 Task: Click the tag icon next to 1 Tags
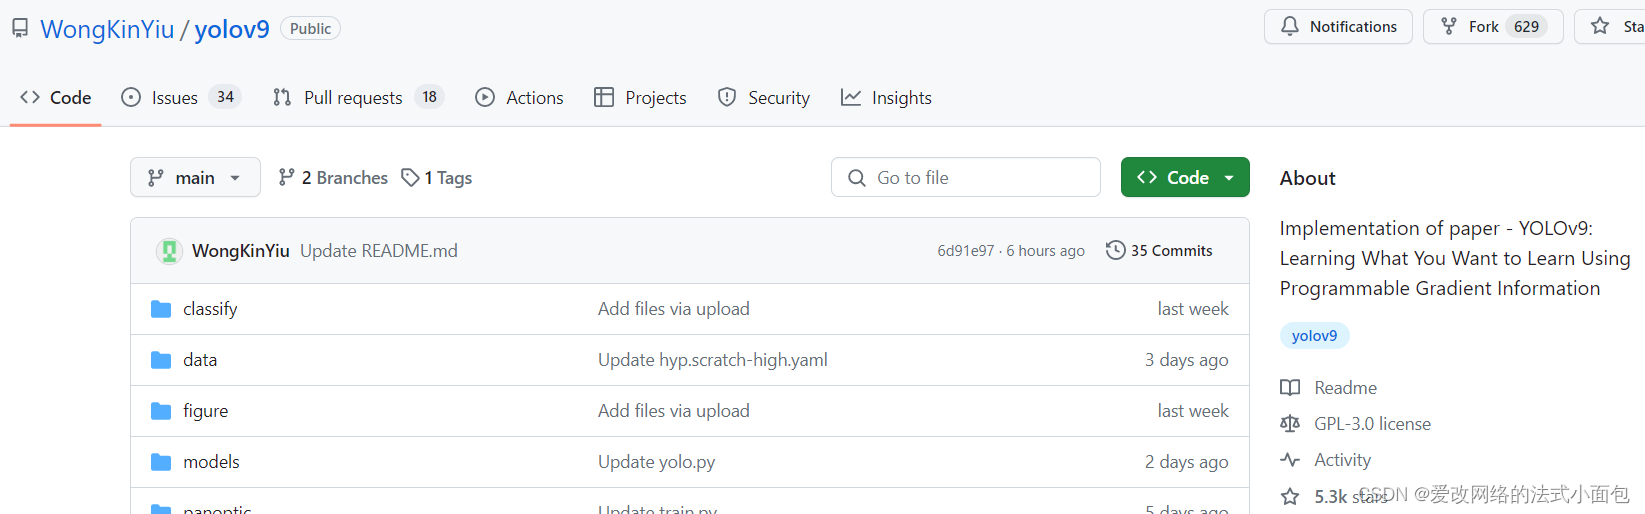(x=410, y=177)
